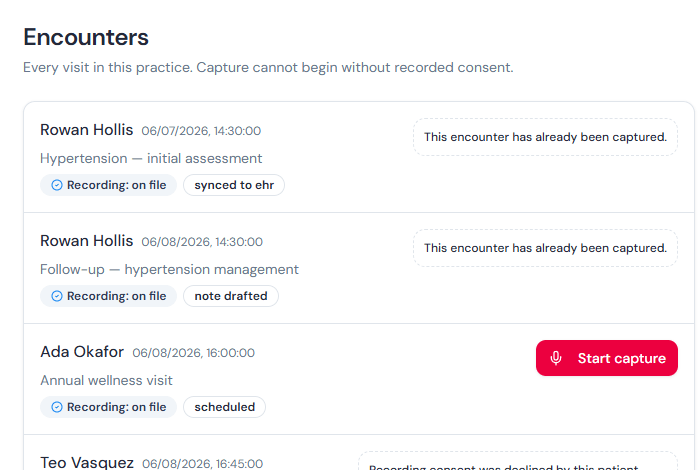Image resolution: width=700 pixels, height=470 pixels.
Task: Click the already-captured notice on the 06/07/2026 row
Action: tap(545, 137)
